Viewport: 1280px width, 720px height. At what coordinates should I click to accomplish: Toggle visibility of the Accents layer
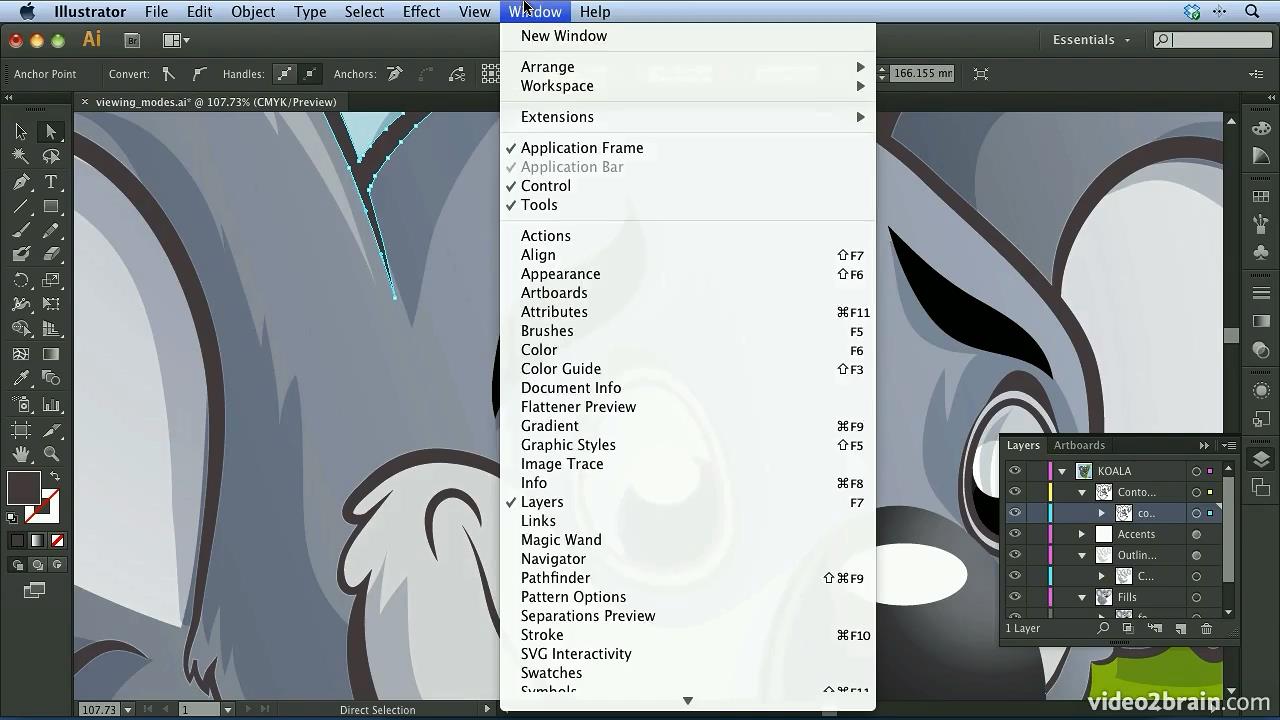pos(1015,534)
